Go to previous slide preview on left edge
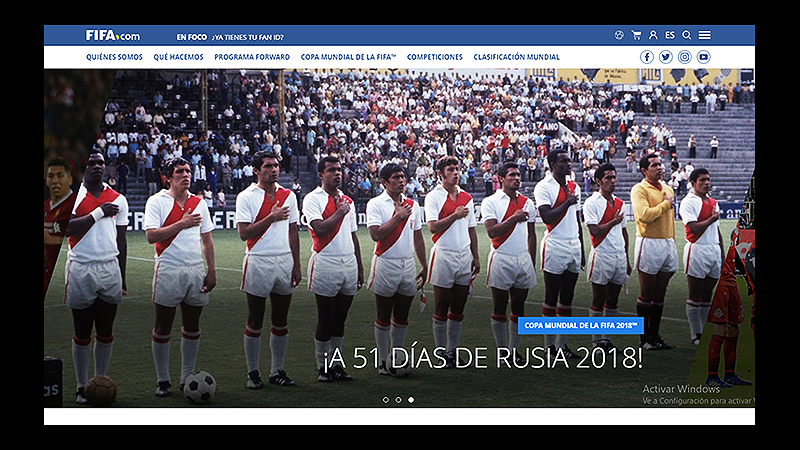Image resolution: width=800 pixels, height=450 pixels. click(x=64, y=204)
